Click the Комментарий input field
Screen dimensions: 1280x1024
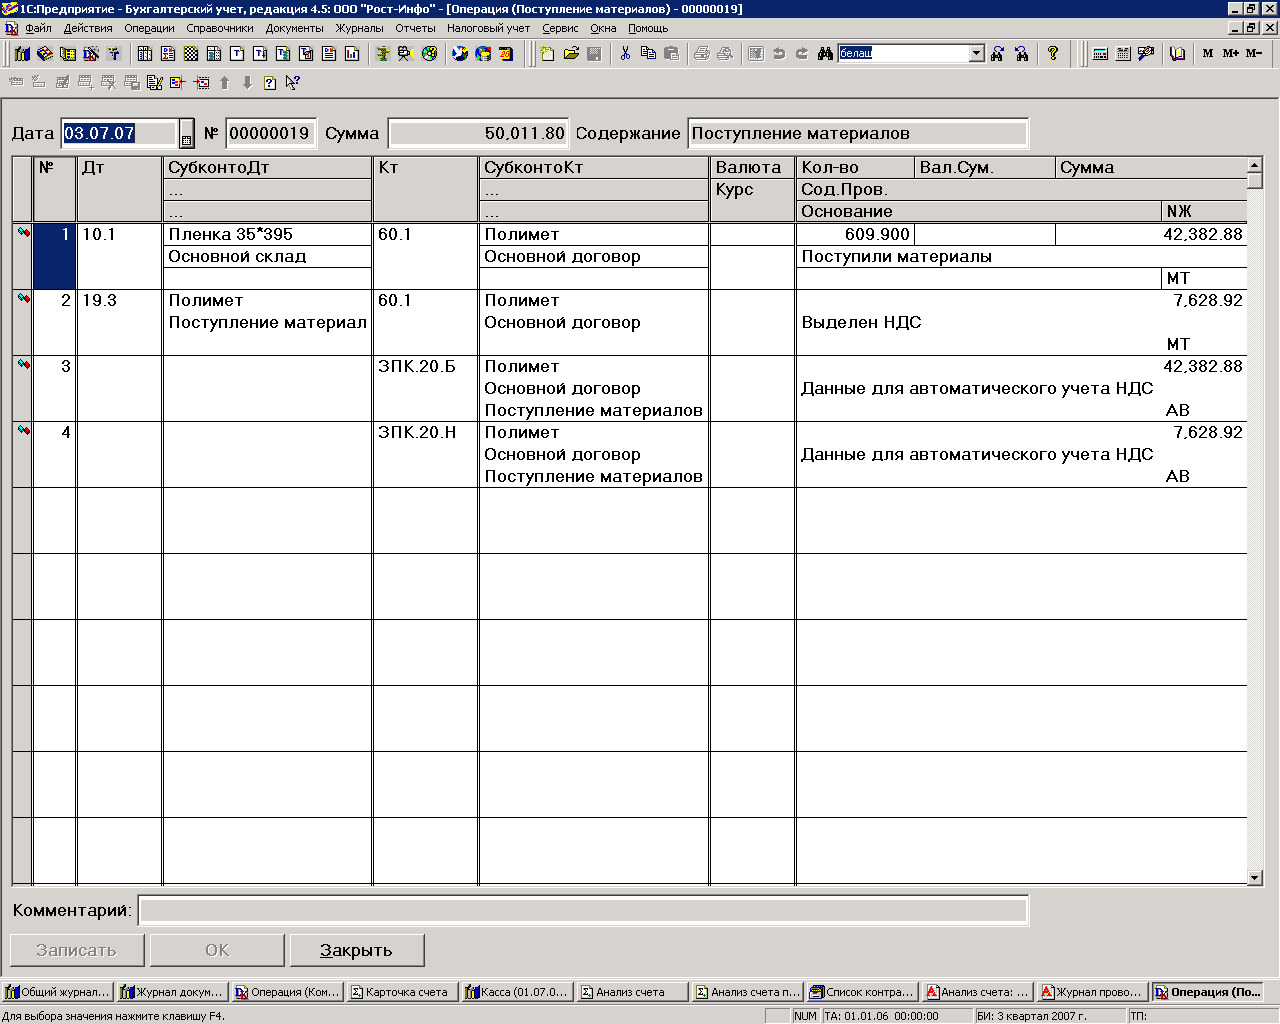coord(583,911)
